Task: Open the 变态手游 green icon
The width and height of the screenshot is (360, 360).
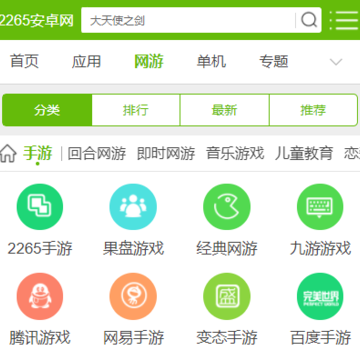Action: (227, 296)
